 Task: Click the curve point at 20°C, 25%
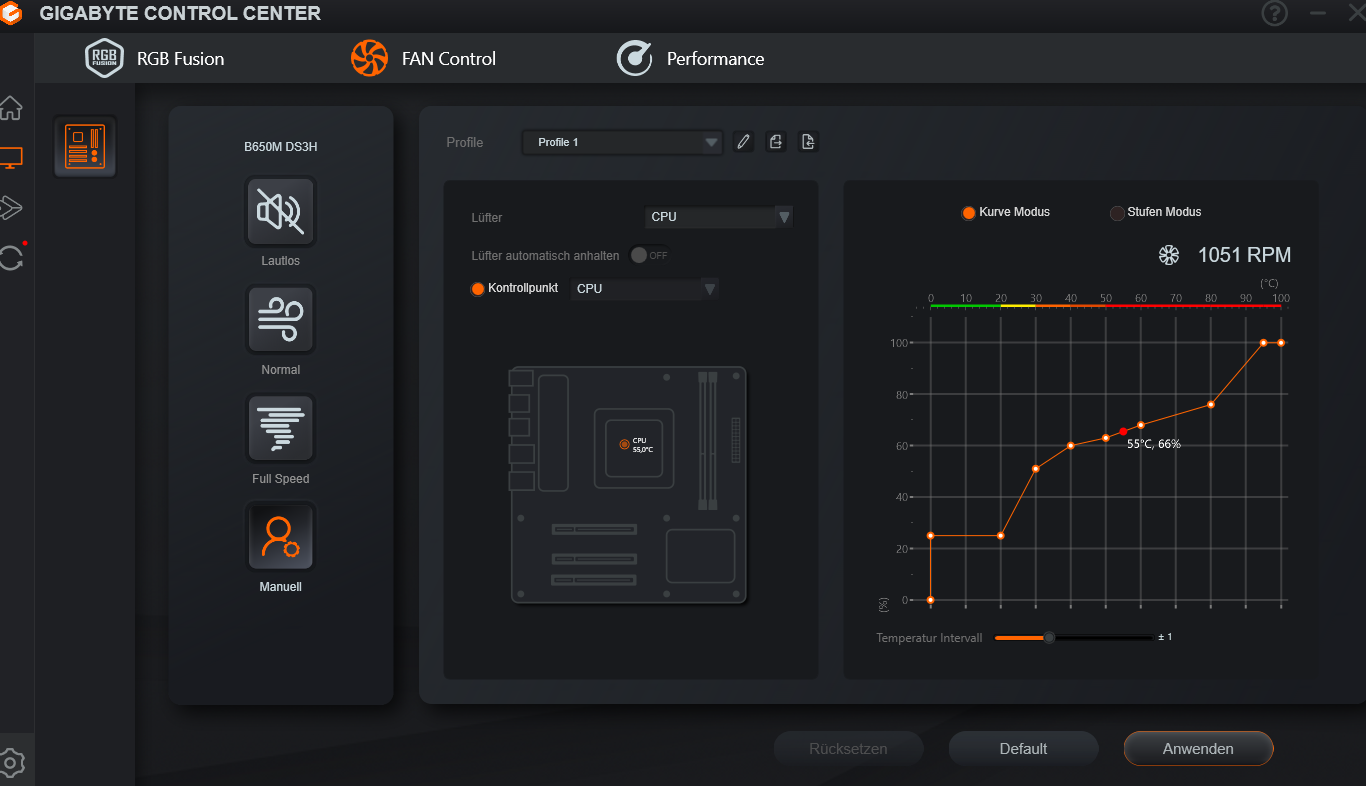point(1001,536)
